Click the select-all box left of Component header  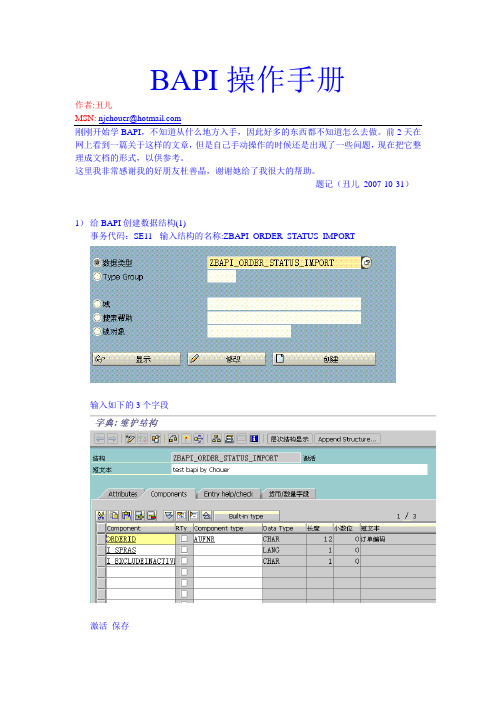point(101,528)
